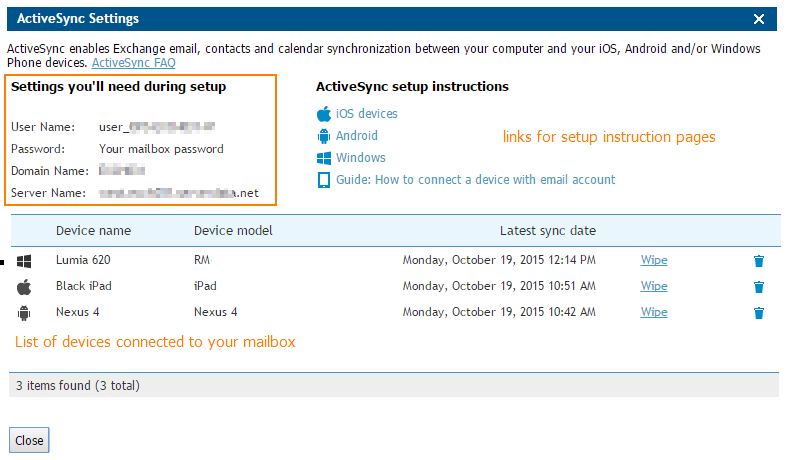Click the Apple icon in Black iPad row
Viewport: 788px width, 460px height.
25,286
